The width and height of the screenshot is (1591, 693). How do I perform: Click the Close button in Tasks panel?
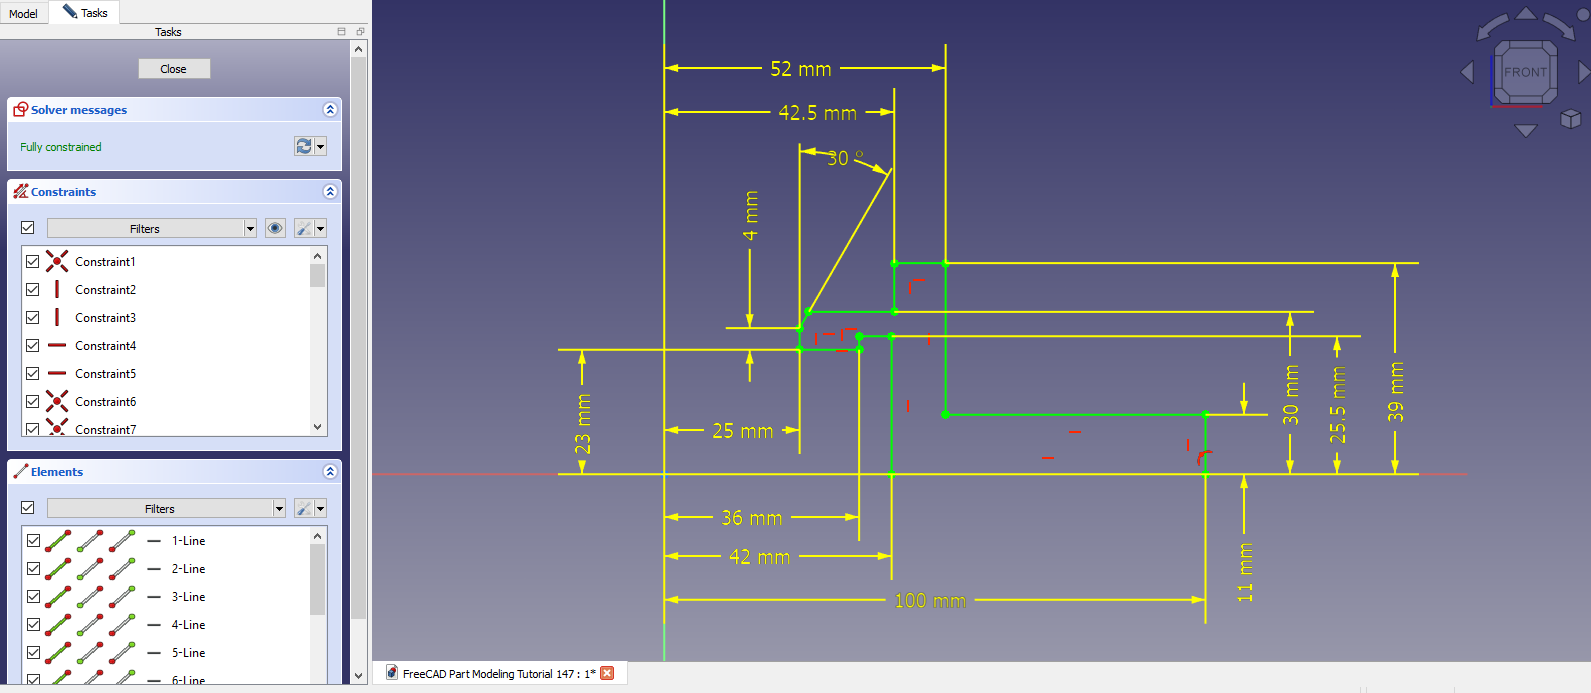(174, 69)
